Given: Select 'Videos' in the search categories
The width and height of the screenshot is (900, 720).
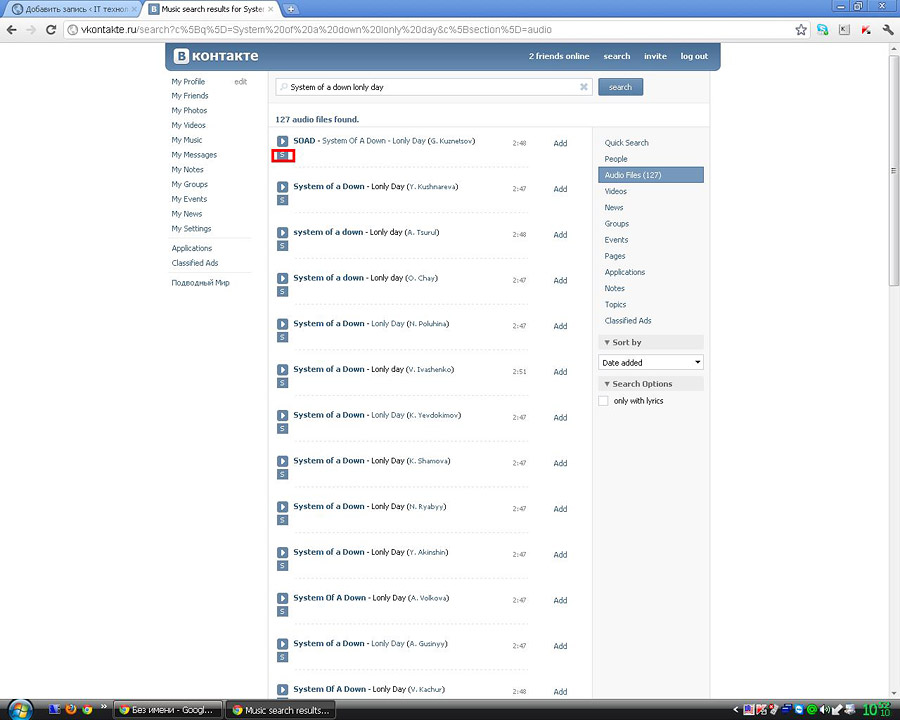Looking at the screenshot, I should pyautogui.click(x=616, y=191).
